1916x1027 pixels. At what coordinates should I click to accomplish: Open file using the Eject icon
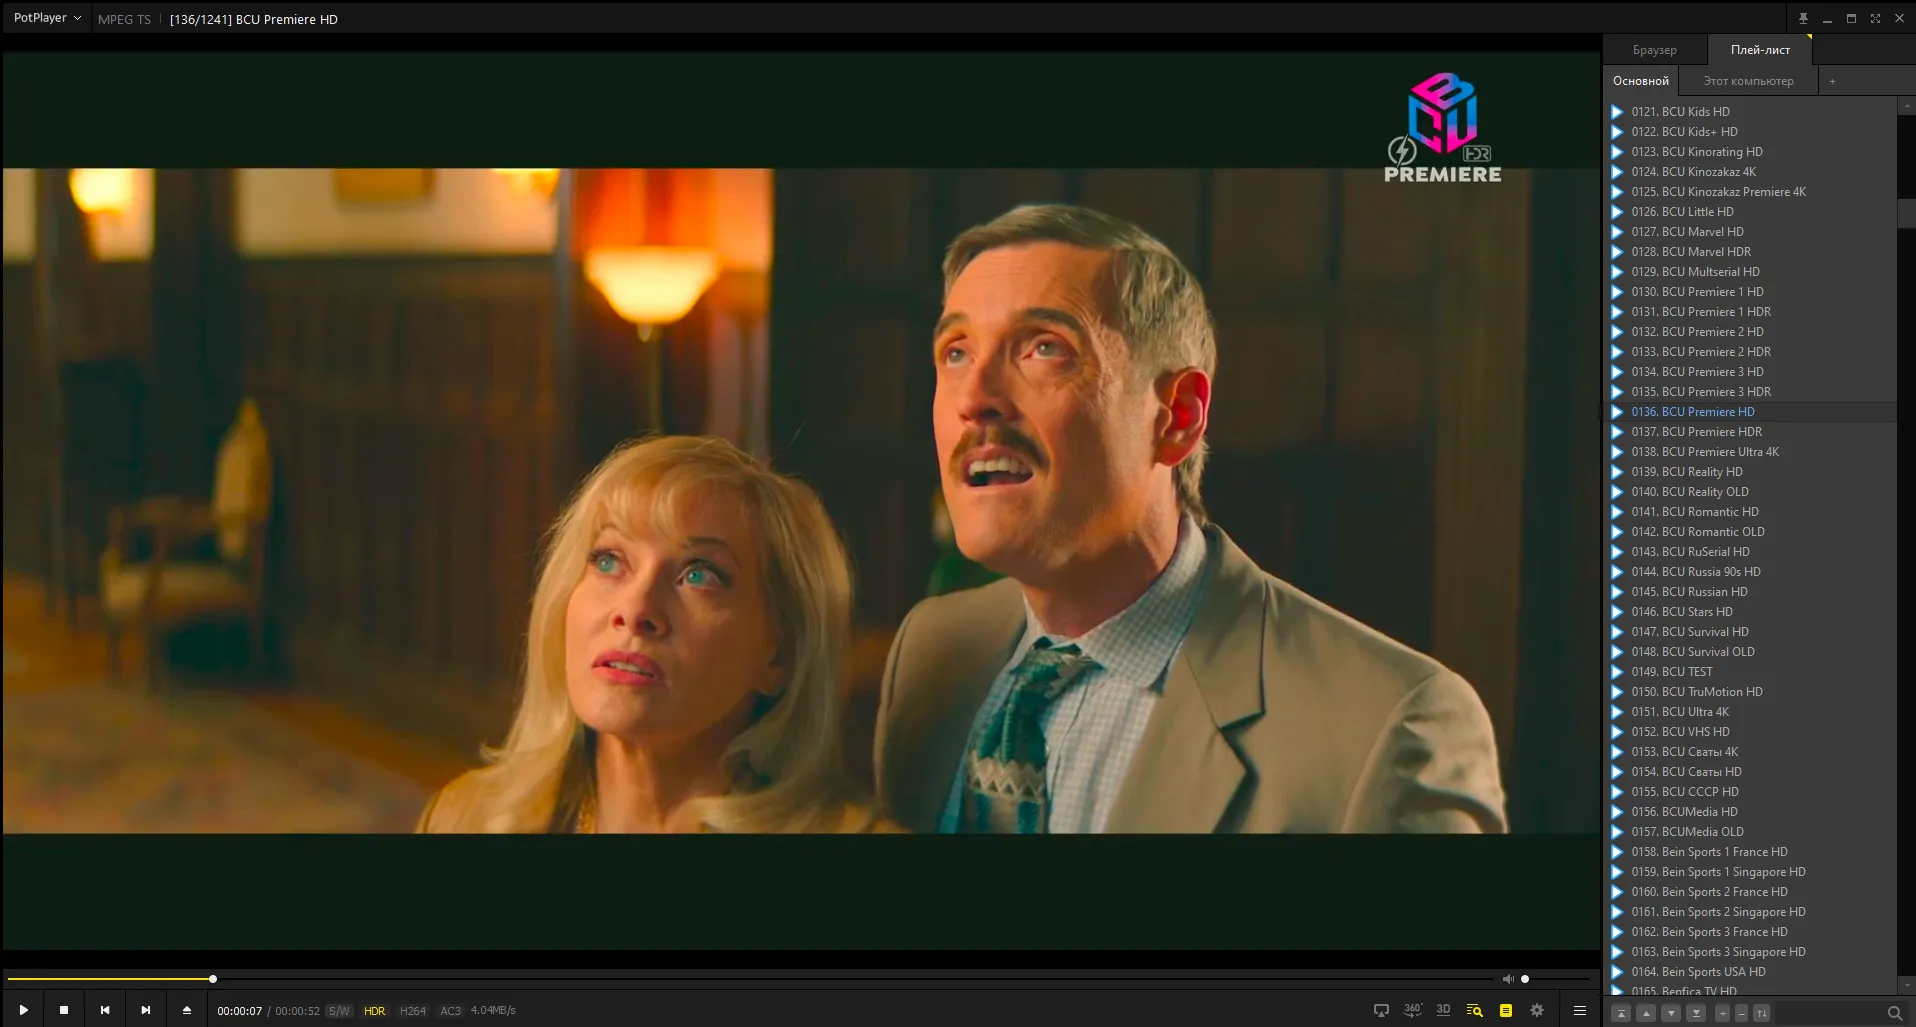[187, 1010]
